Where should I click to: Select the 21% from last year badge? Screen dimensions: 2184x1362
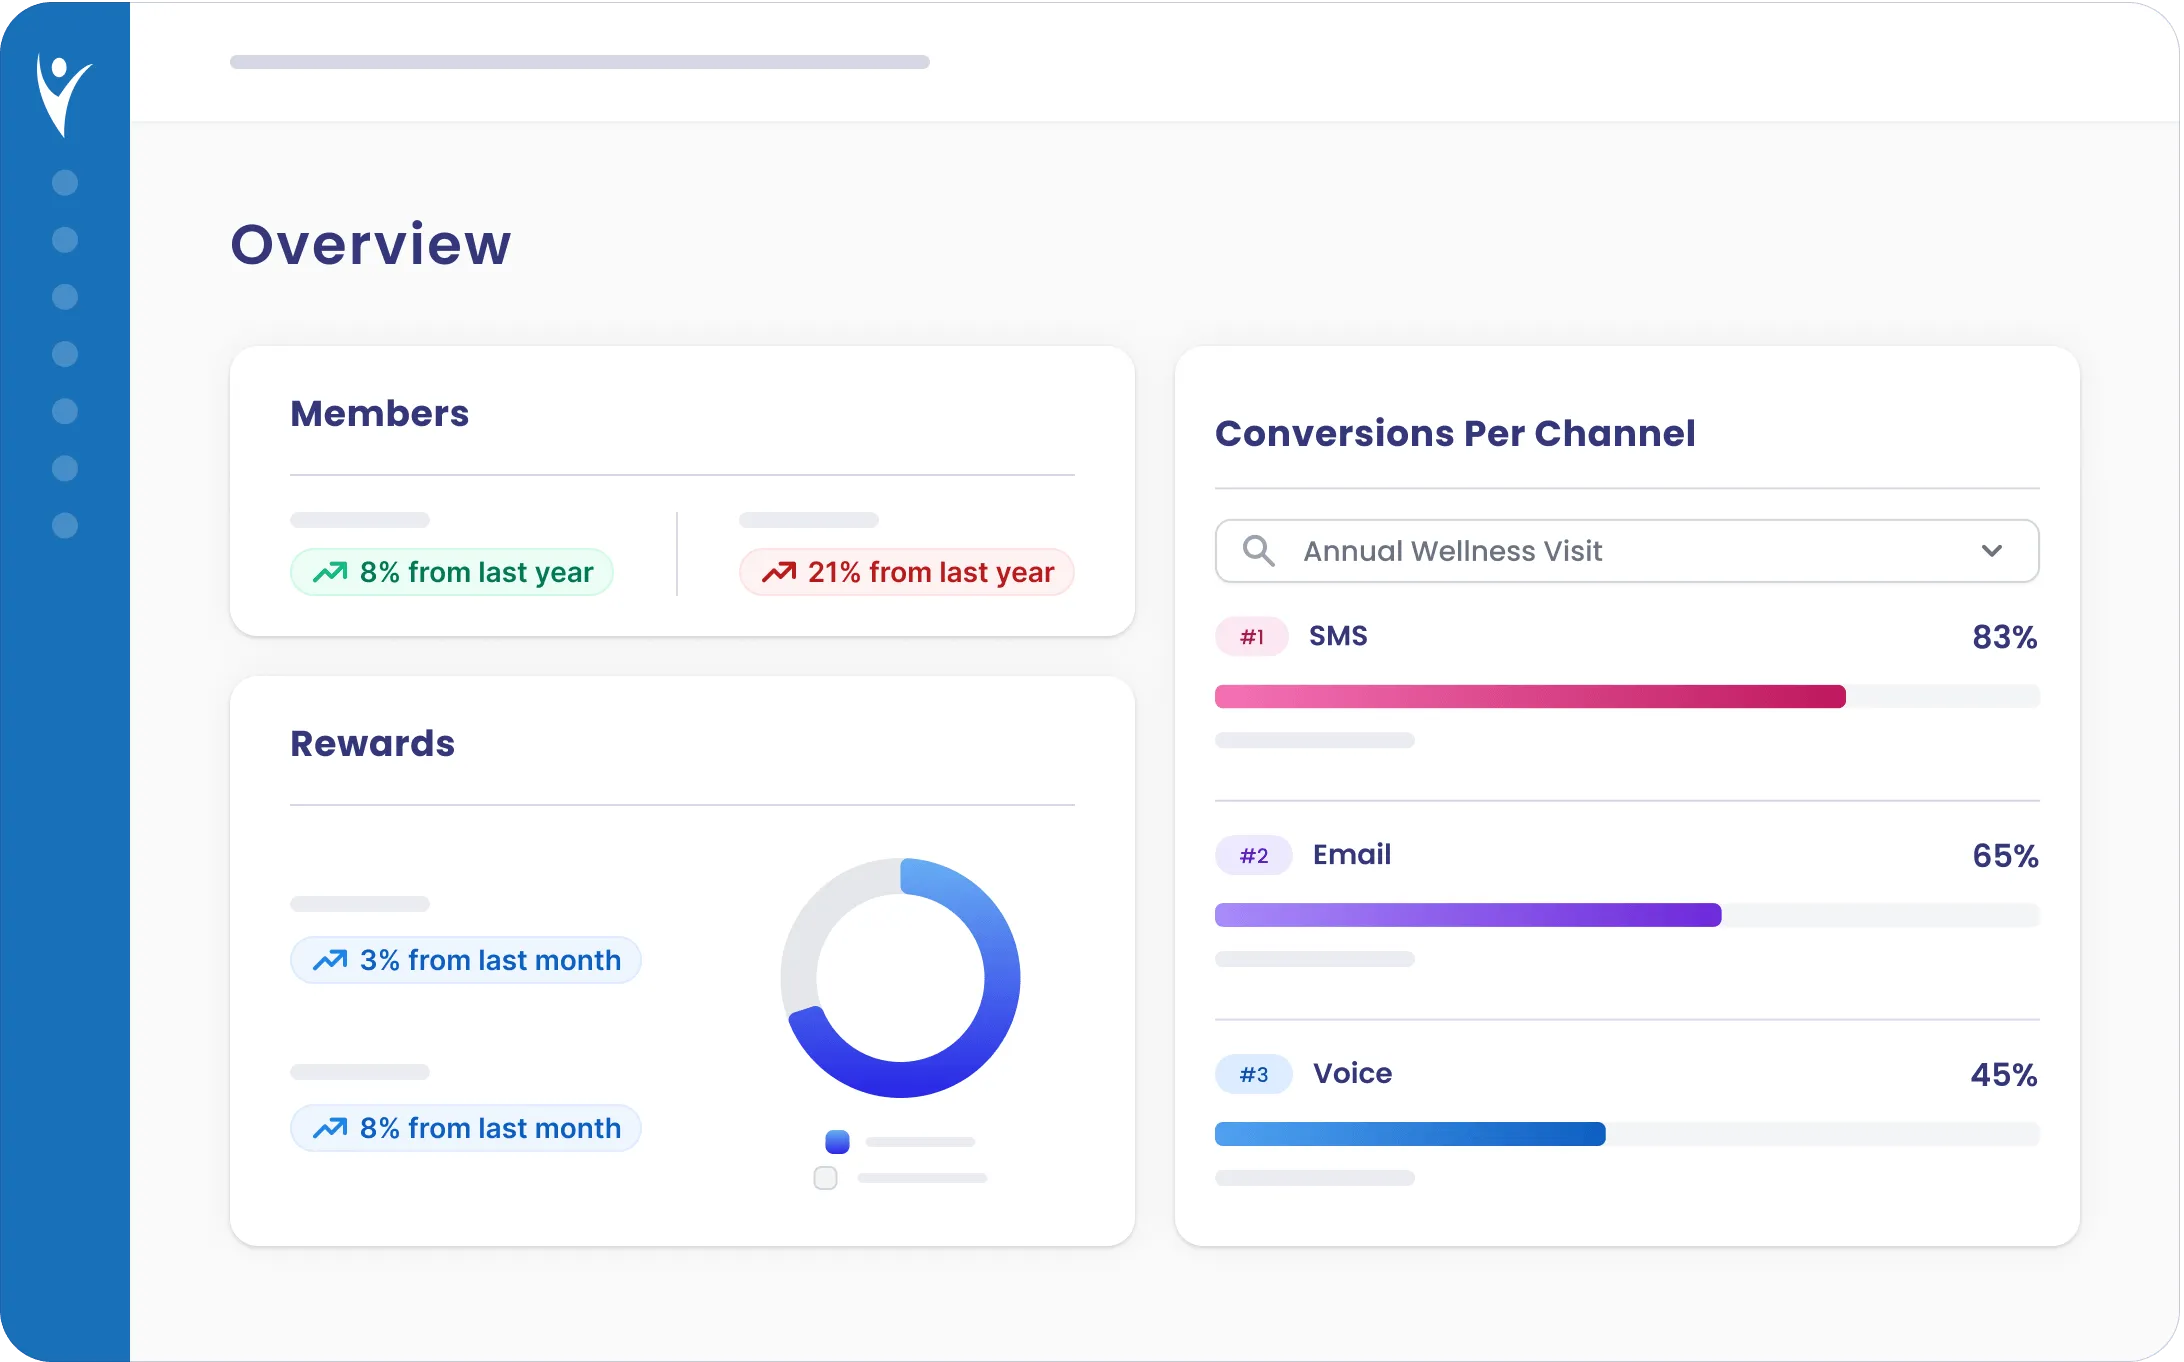[907, 572]
